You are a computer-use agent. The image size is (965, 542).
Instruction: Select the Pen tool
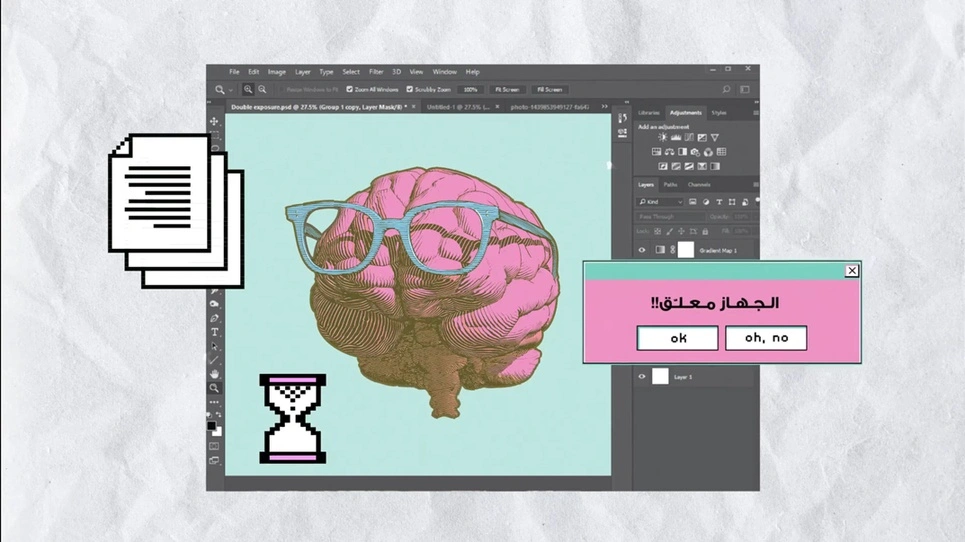tap(214, 318)
